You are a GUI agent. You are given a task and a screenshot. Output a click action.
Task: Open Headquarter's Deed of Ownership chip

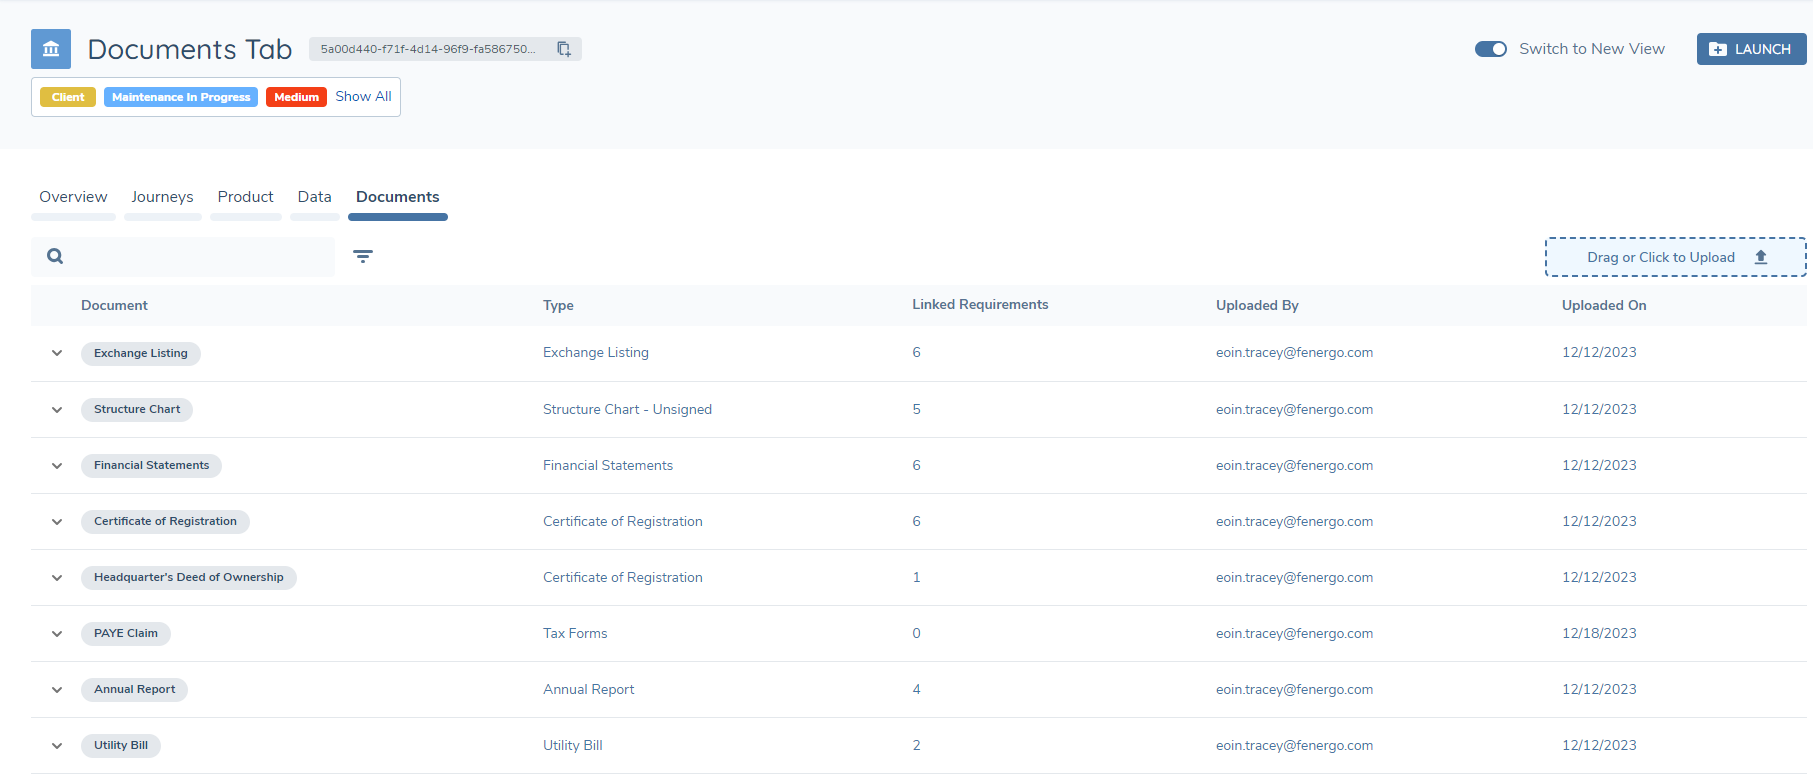(x=189, y=577)
